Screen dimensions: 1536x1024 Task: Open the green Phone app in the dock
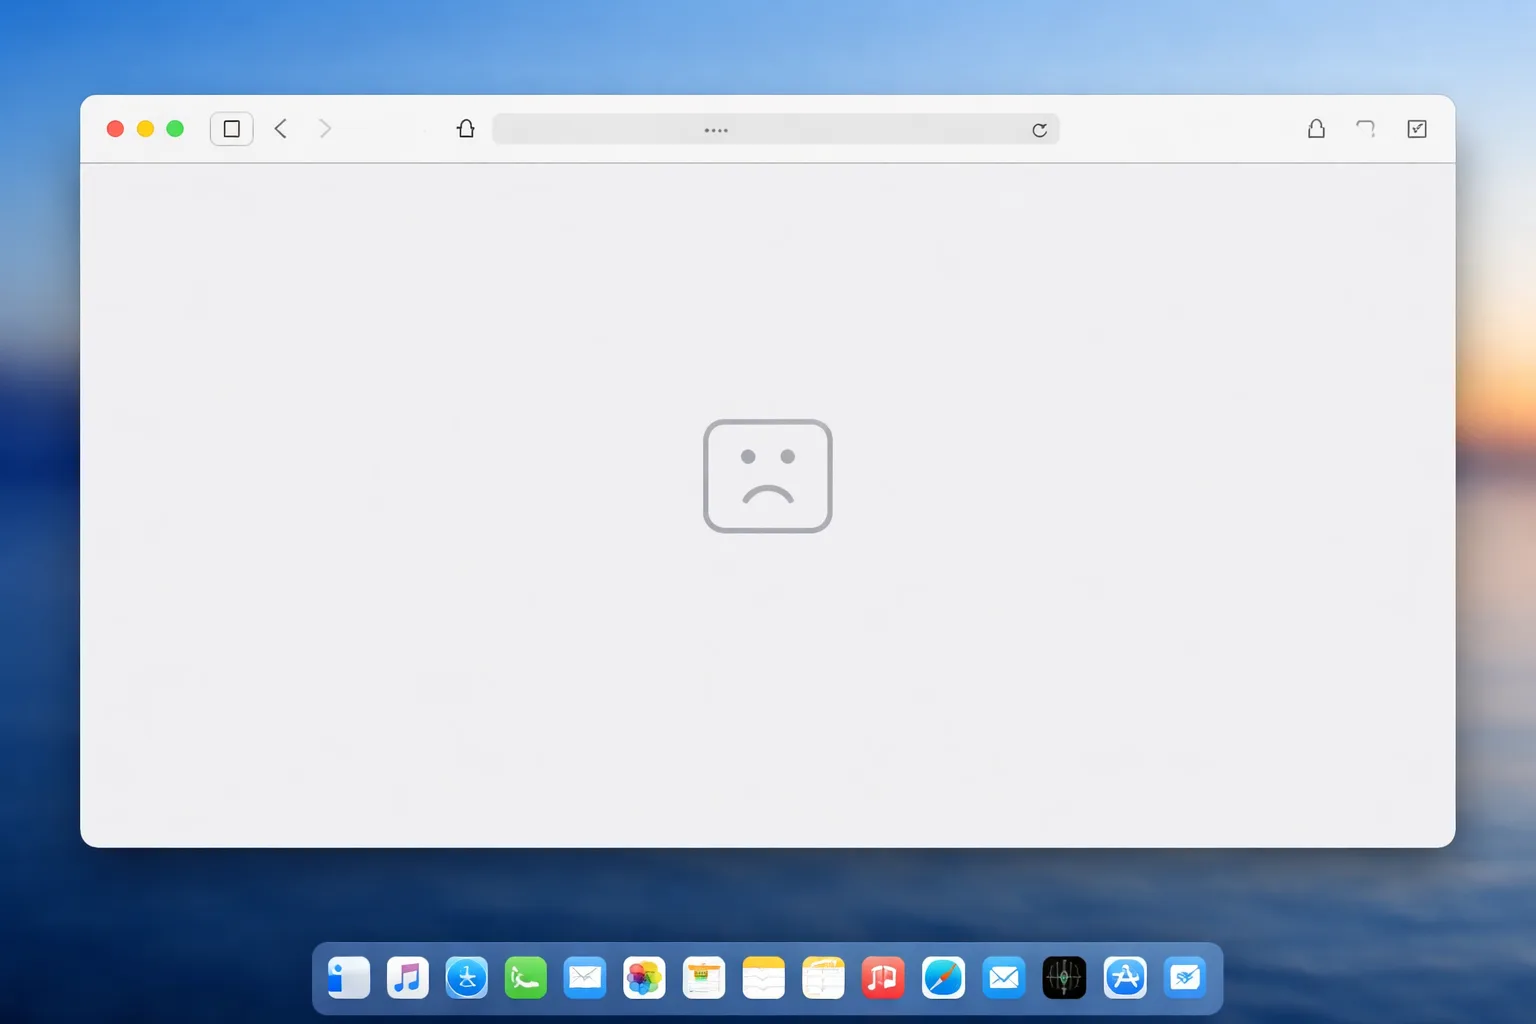click(526, 978)
